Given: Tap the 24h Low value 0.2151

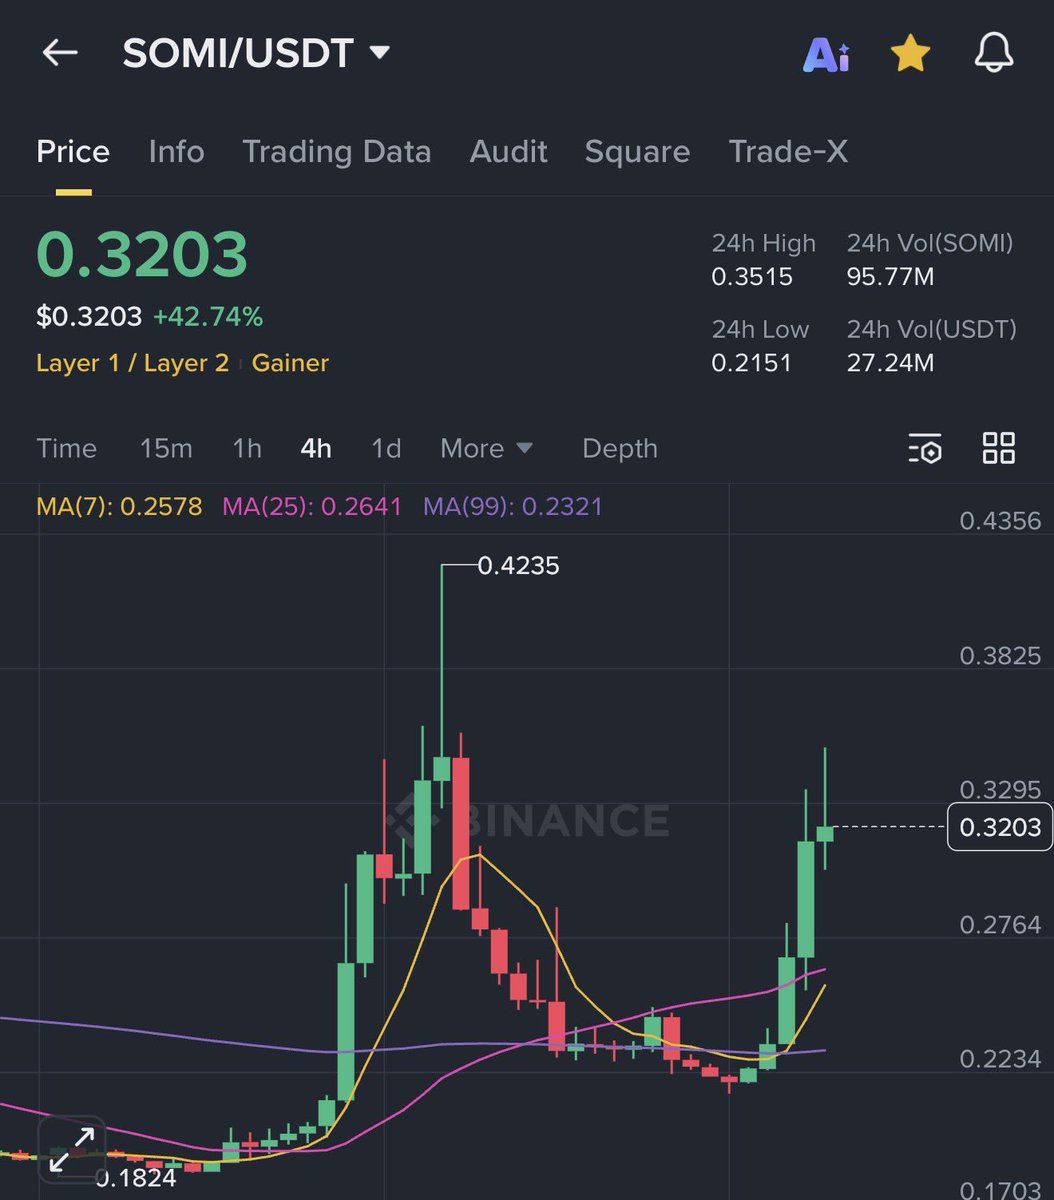Looking at the screenshot, I should pyautogui.click(x=751, y=363).
